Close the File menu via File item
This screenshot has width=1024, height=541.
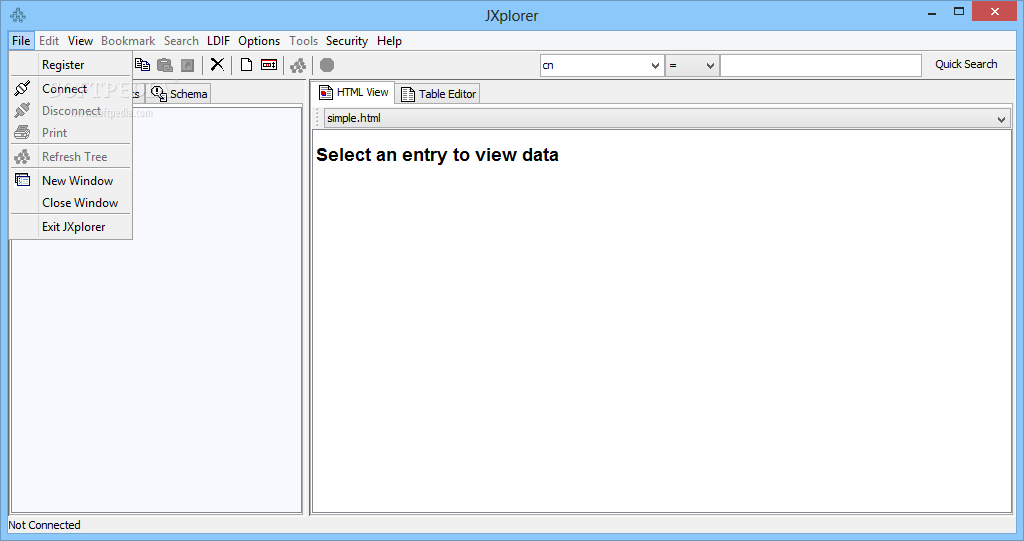21,41
